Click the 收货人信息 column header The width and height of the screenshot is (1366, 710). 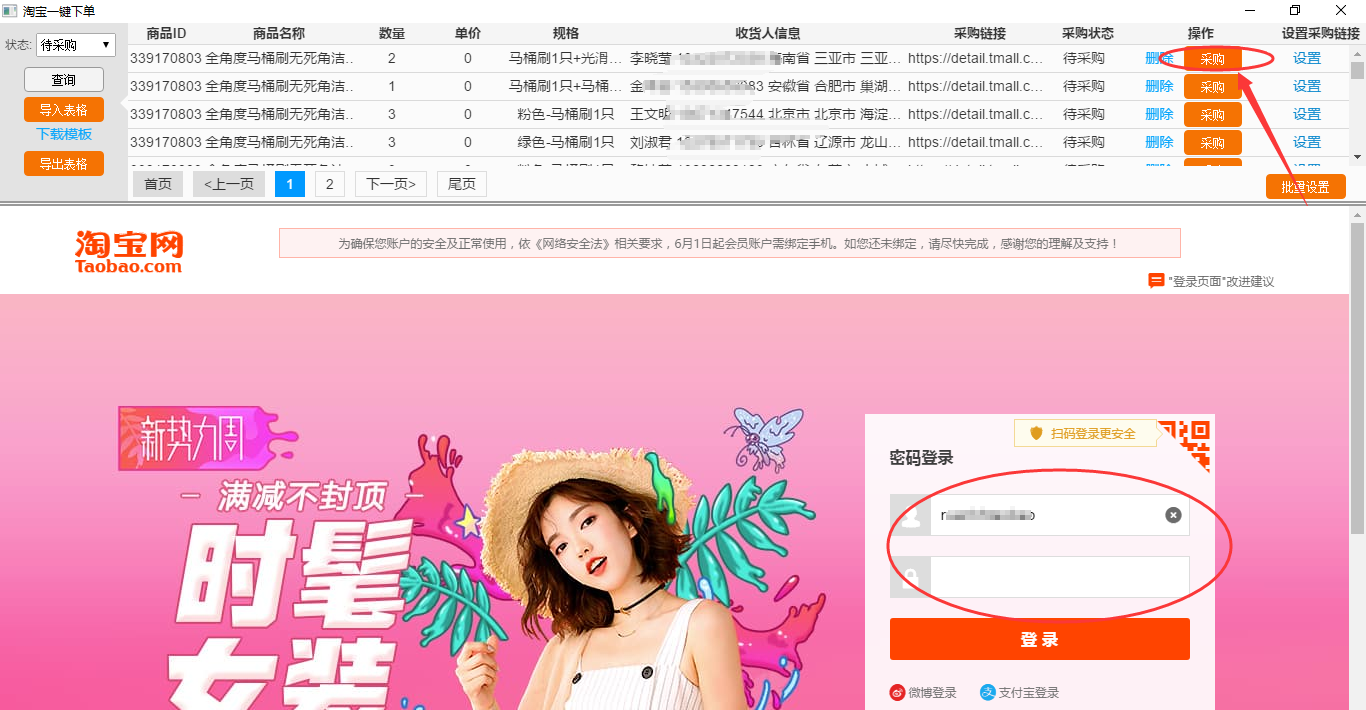(767, 33)
